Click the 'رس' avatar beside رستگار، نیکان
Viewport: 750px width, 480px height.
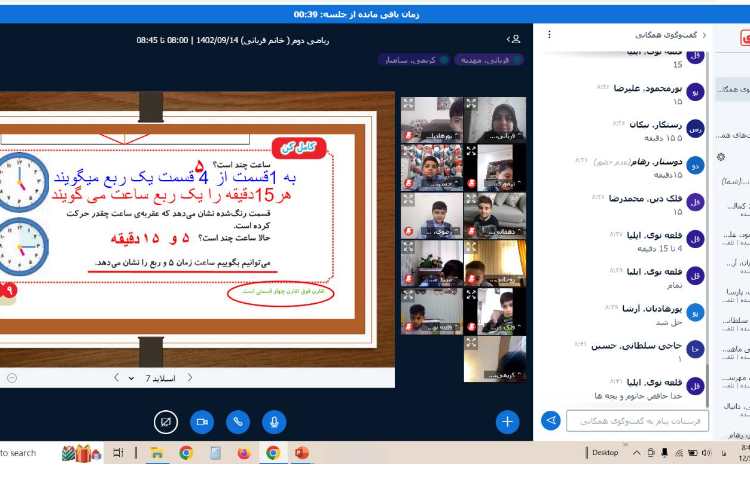pyautogui.click(x=695, y=129)
